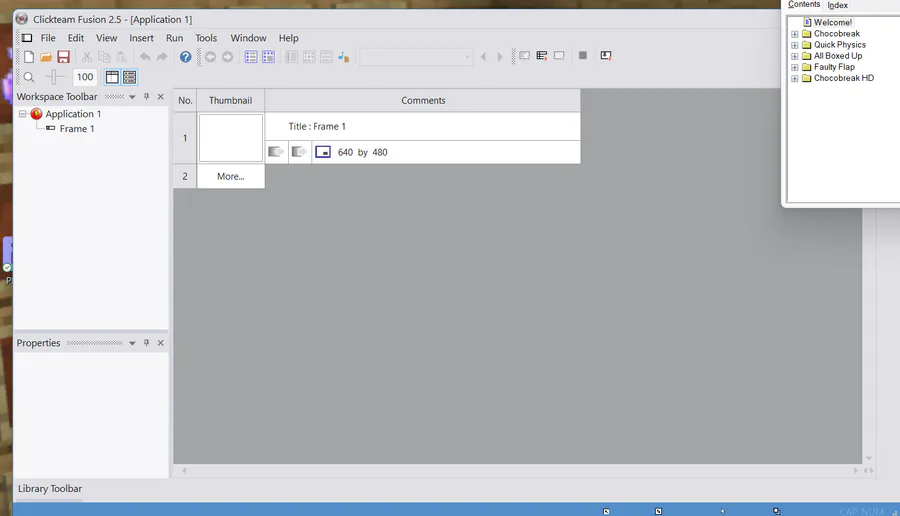The width and height of the screenshot is (900, 516).
Task: Click the fade-in transition button for Frame 1
Action: pos(276,152)
